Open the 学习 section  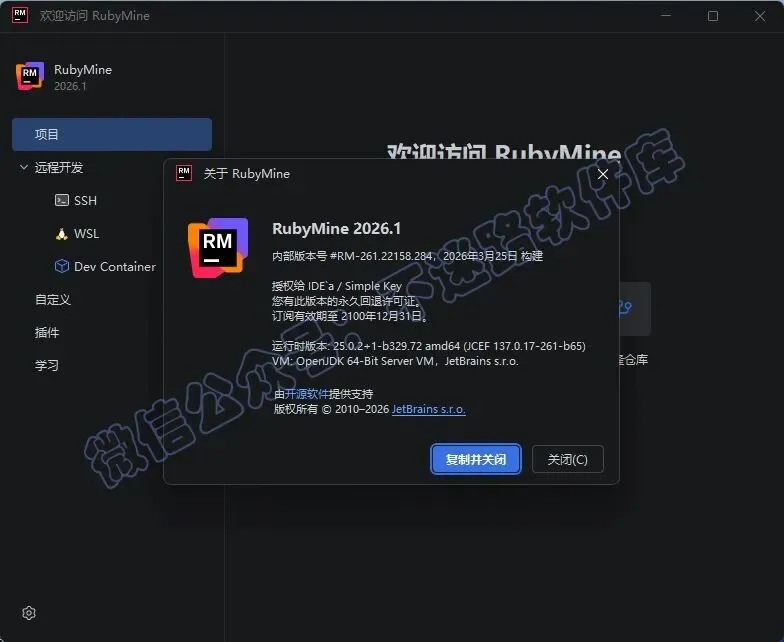[x=46, y=366]
